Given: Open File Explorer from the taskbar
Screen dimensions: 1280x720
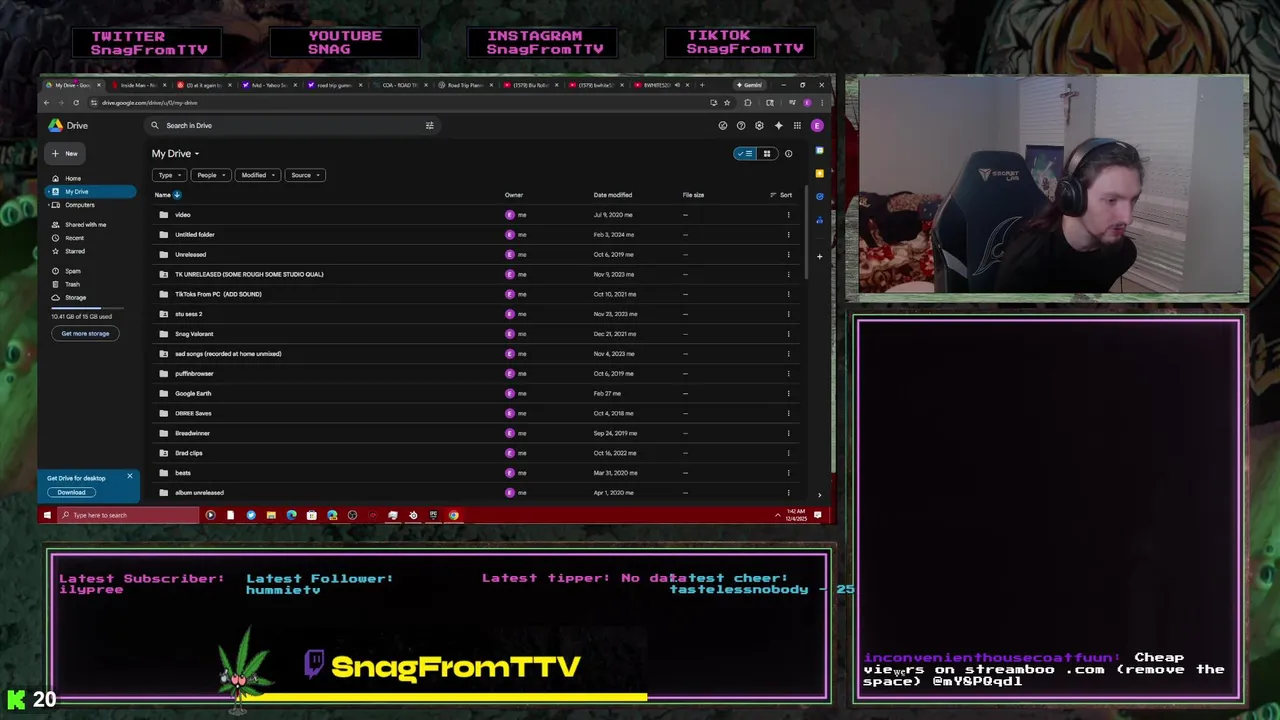Looking at the screenshot, I should point(271,515).
